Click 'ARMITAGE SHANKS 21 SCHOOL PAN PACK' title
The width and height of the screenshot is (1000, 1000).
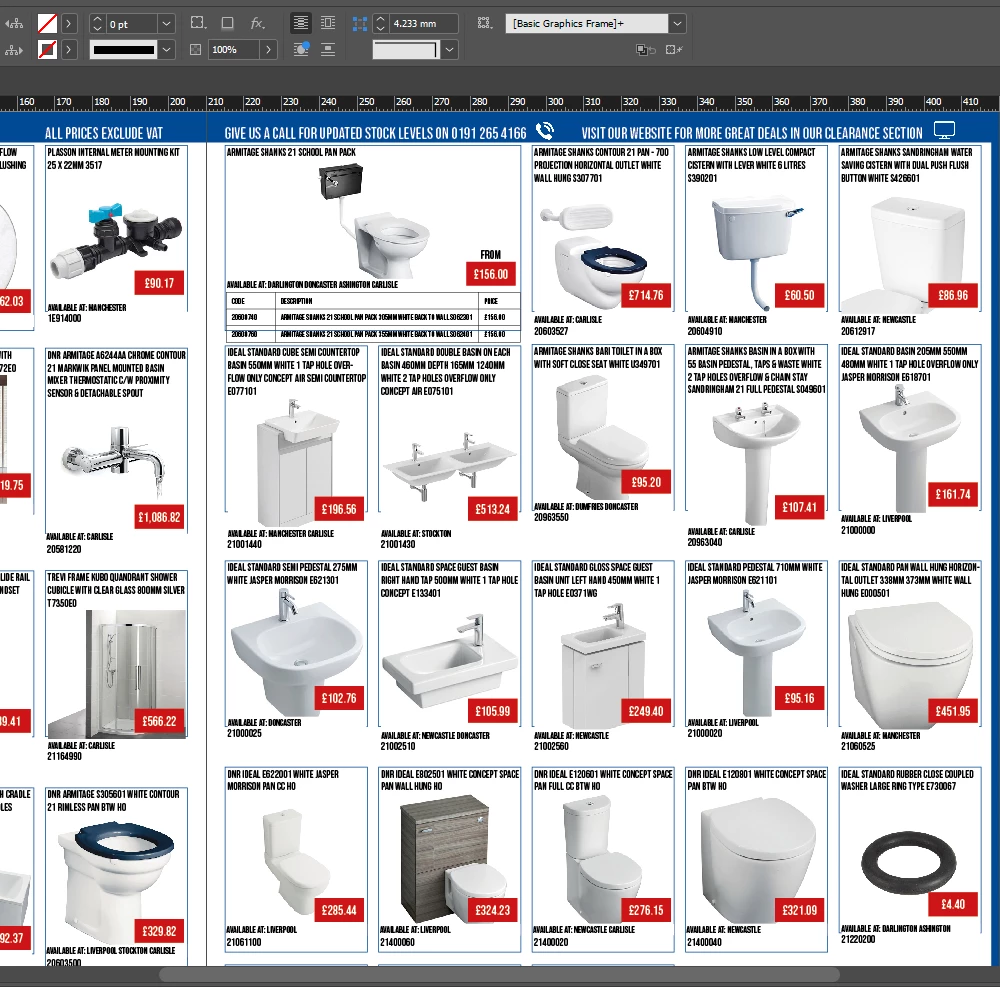(291, 152)
